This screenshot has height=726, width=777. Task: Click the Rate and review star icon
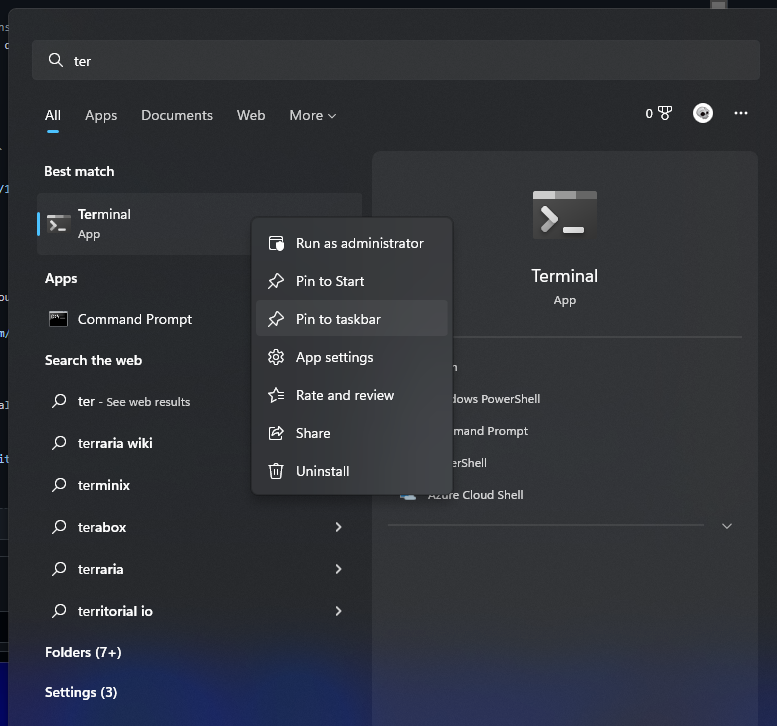point(276,395)
